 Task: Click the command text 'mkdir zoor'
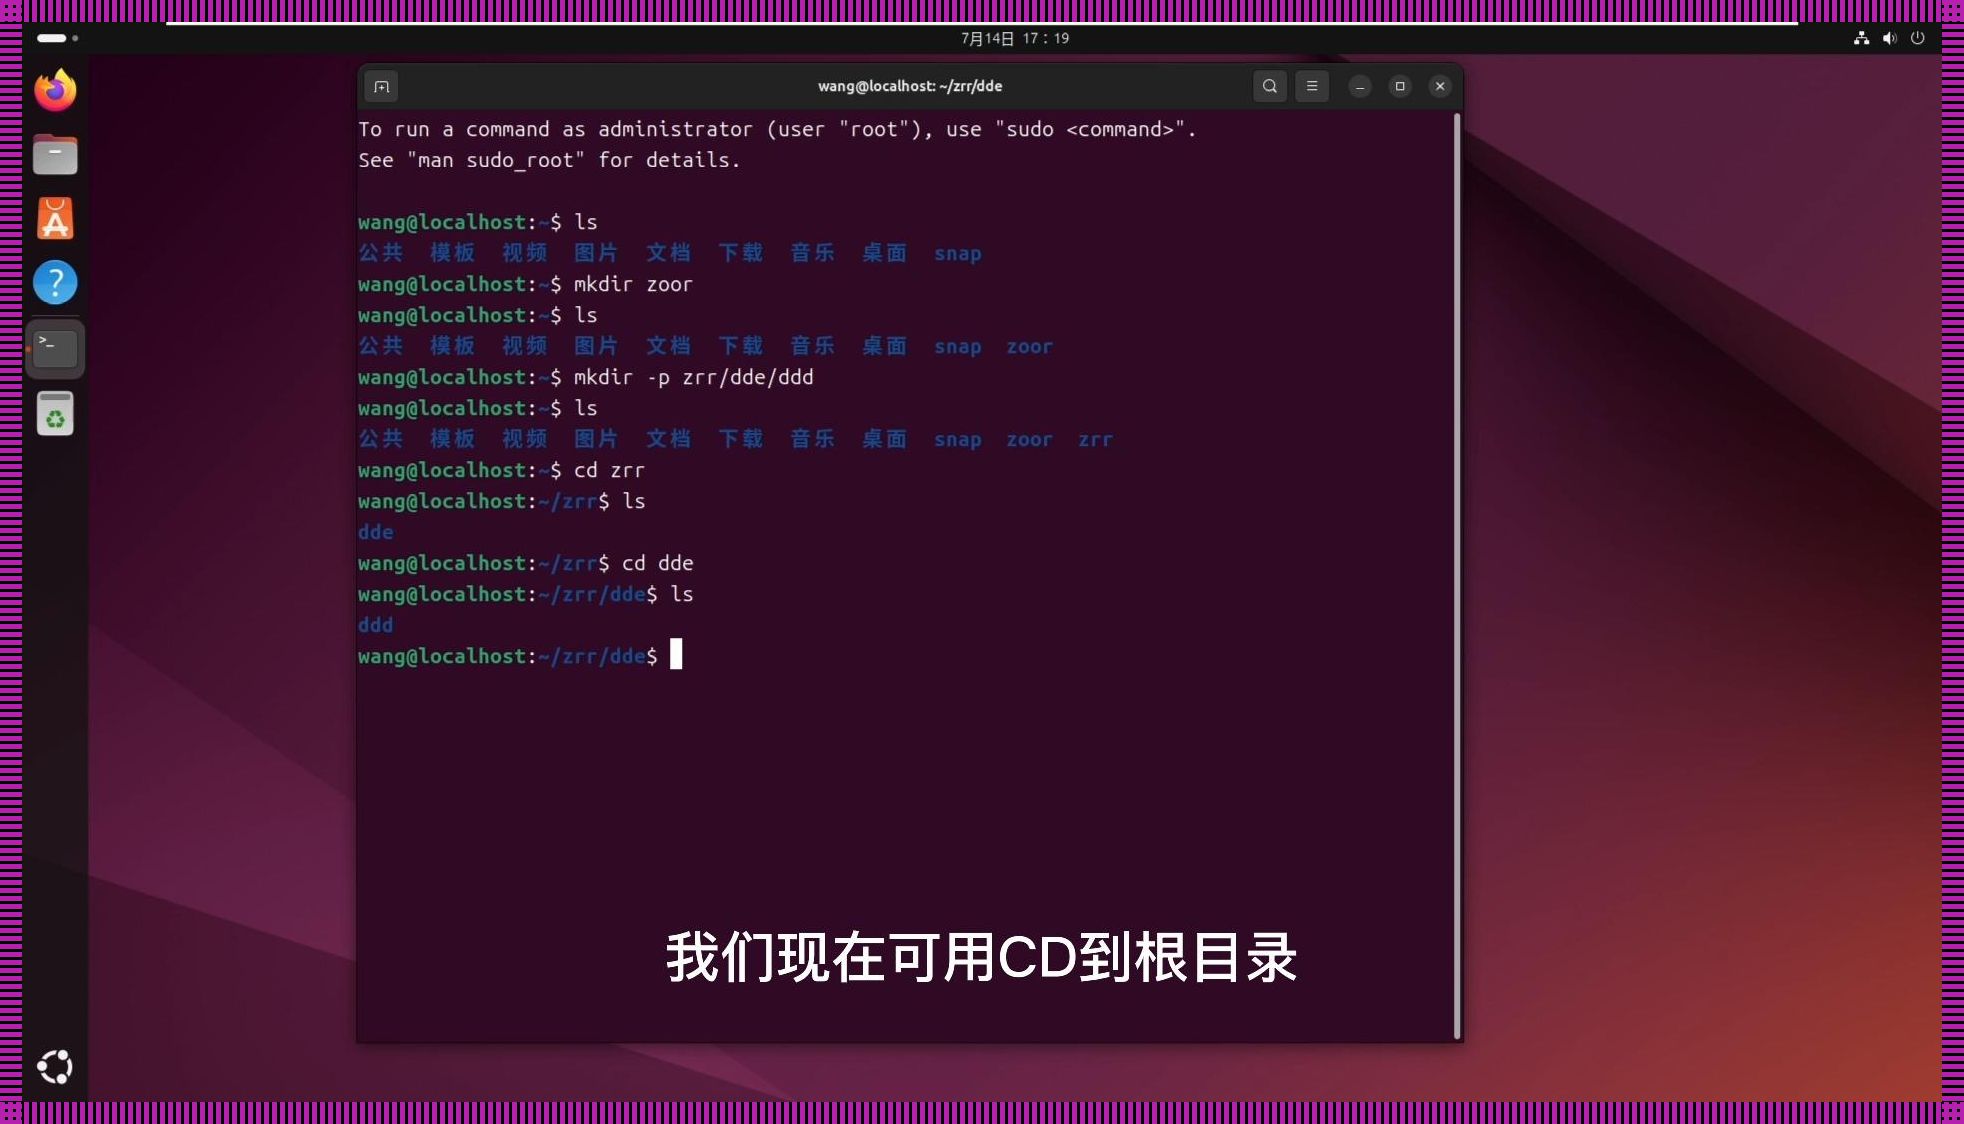(x=633, y=284)
